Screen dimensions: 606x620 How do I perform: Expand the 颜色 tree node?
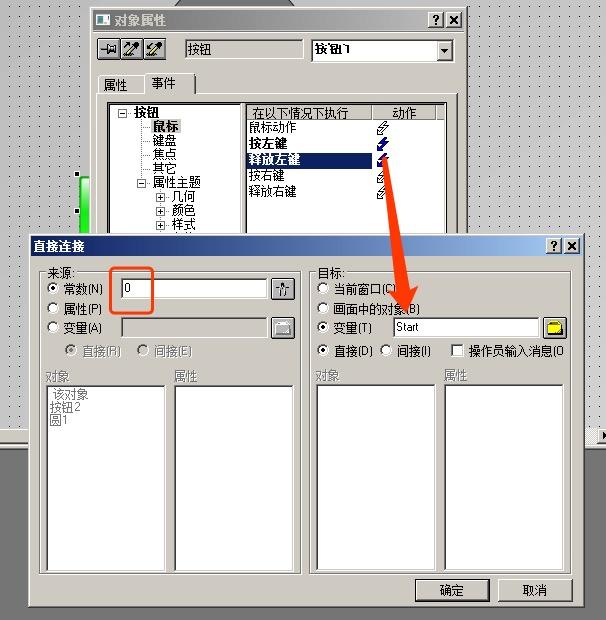tap(160, 211)
